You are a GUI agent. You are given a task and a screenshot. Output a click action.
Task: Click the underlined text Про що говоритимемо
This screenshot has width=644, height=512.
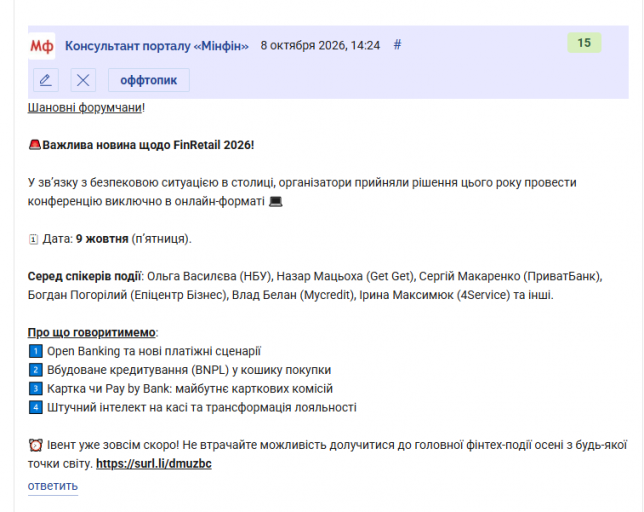[x=92, y=333]
